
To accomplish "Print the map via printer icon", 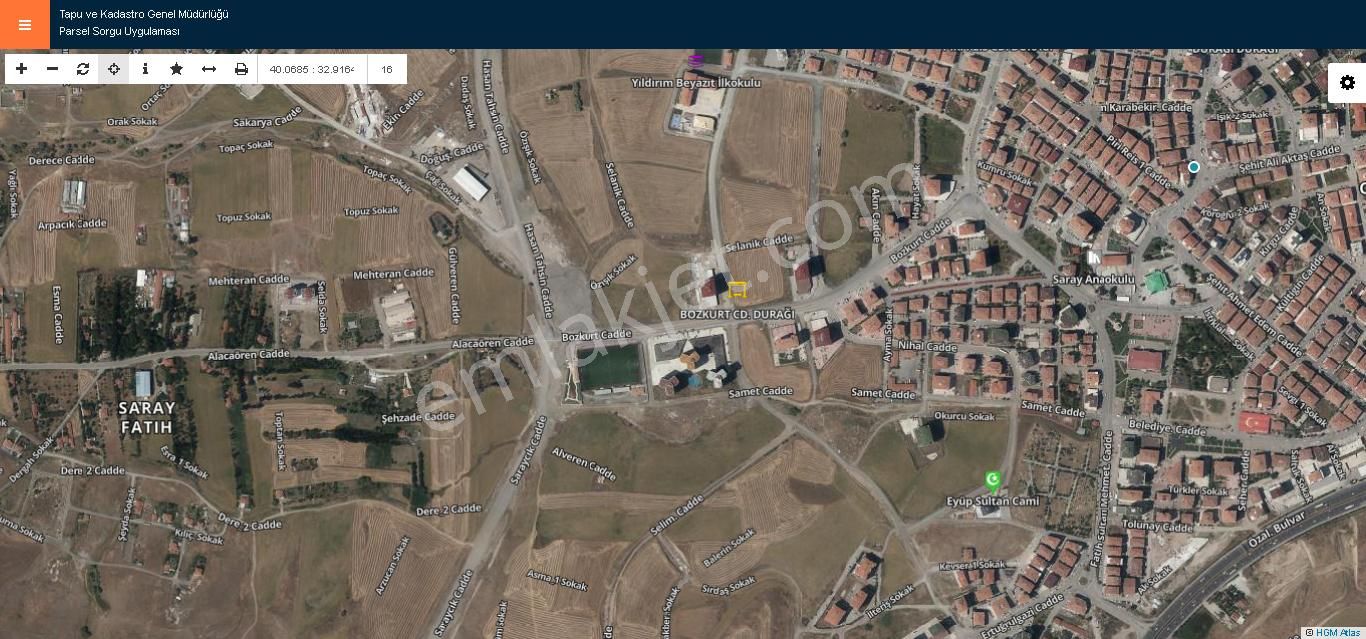I will point(241,69).
